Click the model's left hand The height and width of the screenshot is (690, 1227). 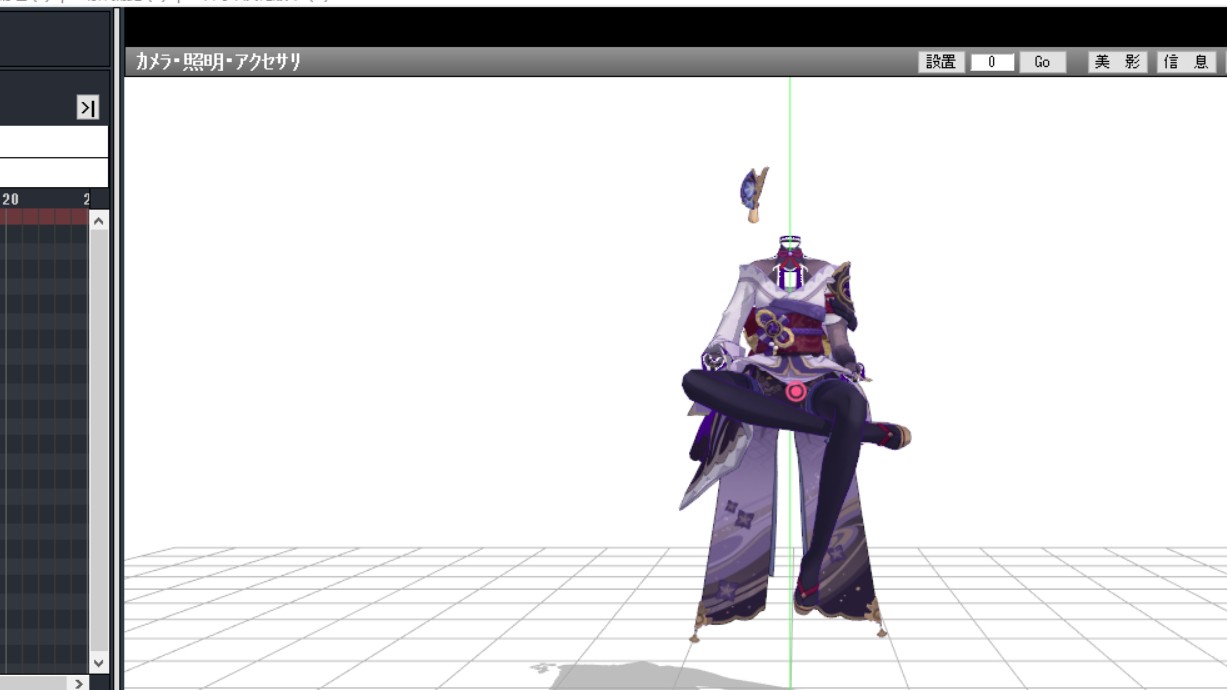[x=716, y=358]
